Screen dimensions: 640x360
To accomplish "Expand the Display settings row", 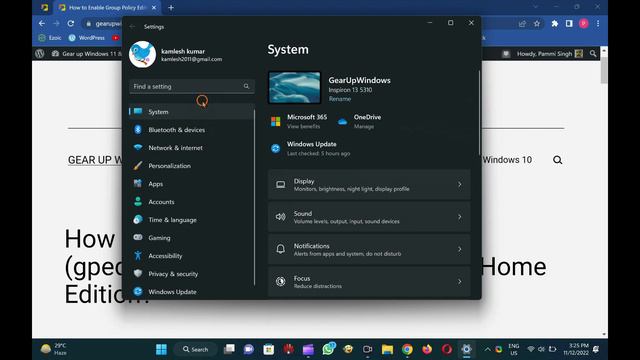I will click(x=369, y=184).
